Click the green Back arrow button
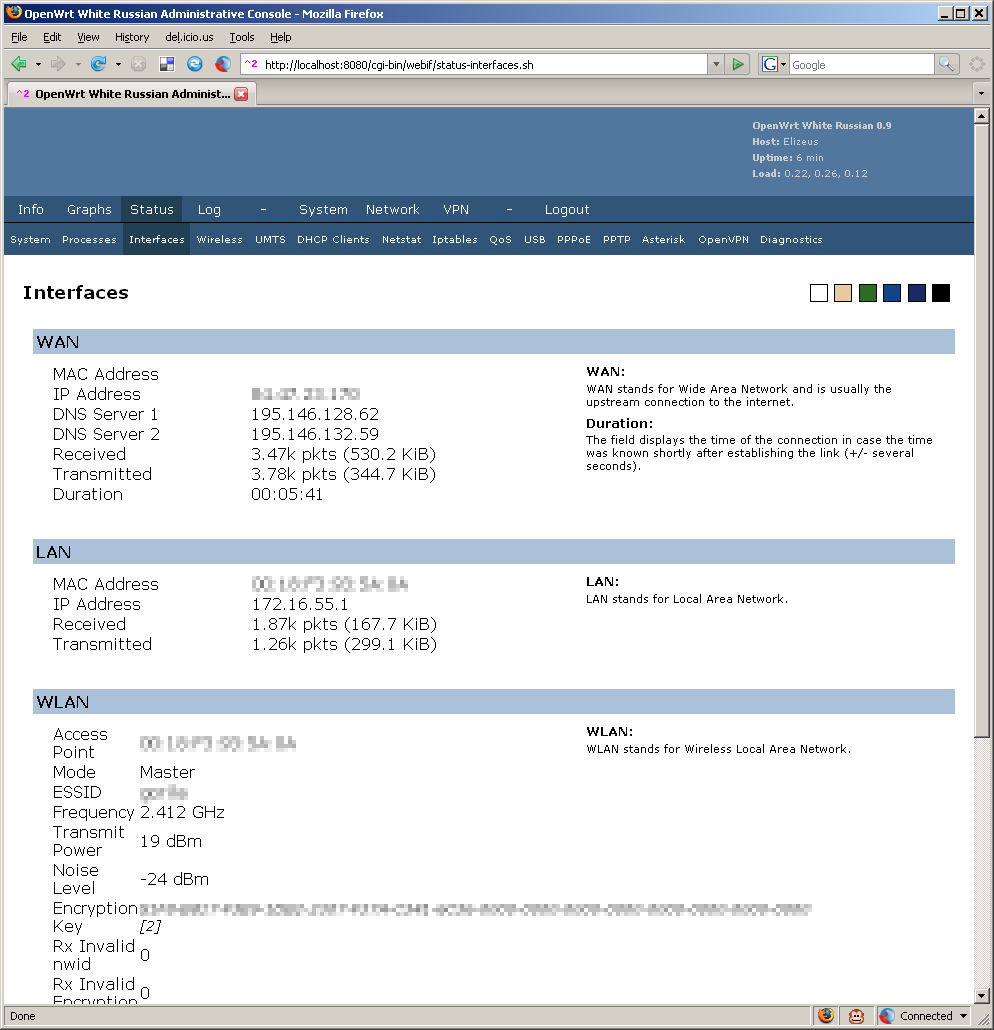Viewport: 994px width, 1030px height. [19, 64]
